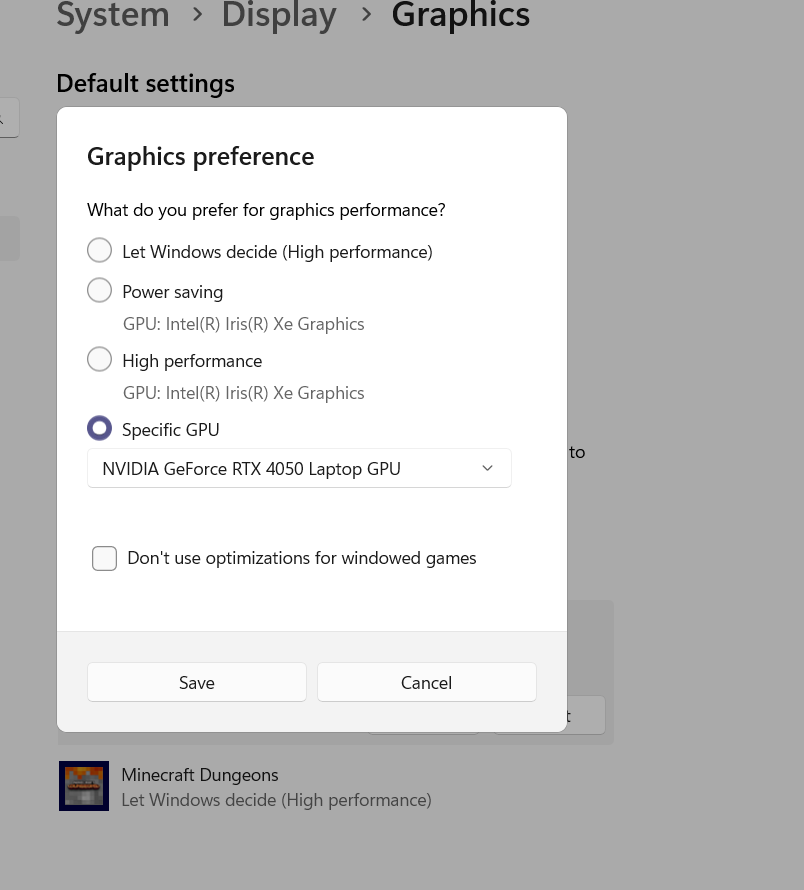Viewport: 804px width, 890px height.
Task: Click the GPU dropdown's chevron arrow
Action: click(x=487, y=468)
